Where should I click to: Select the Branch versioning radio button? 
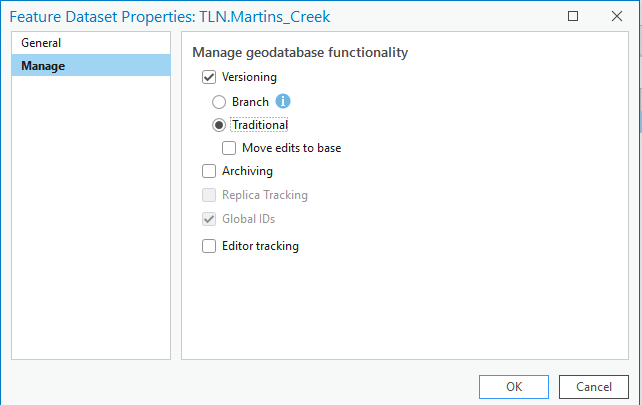(x=219, y=102)
